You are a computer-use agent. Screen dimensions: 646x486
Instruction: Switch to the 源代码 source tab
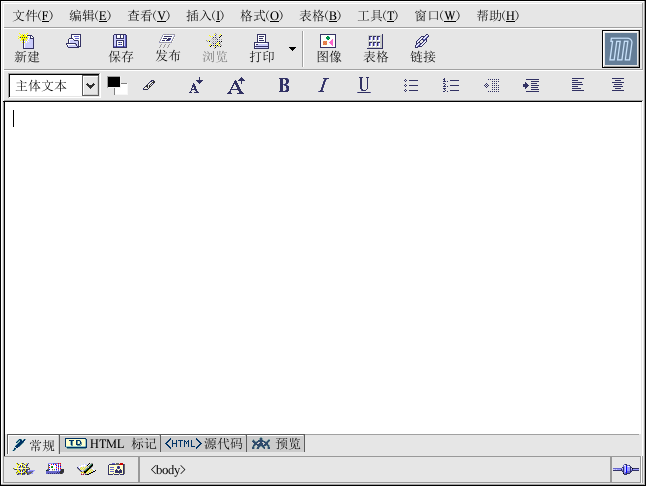click(204, 443)
